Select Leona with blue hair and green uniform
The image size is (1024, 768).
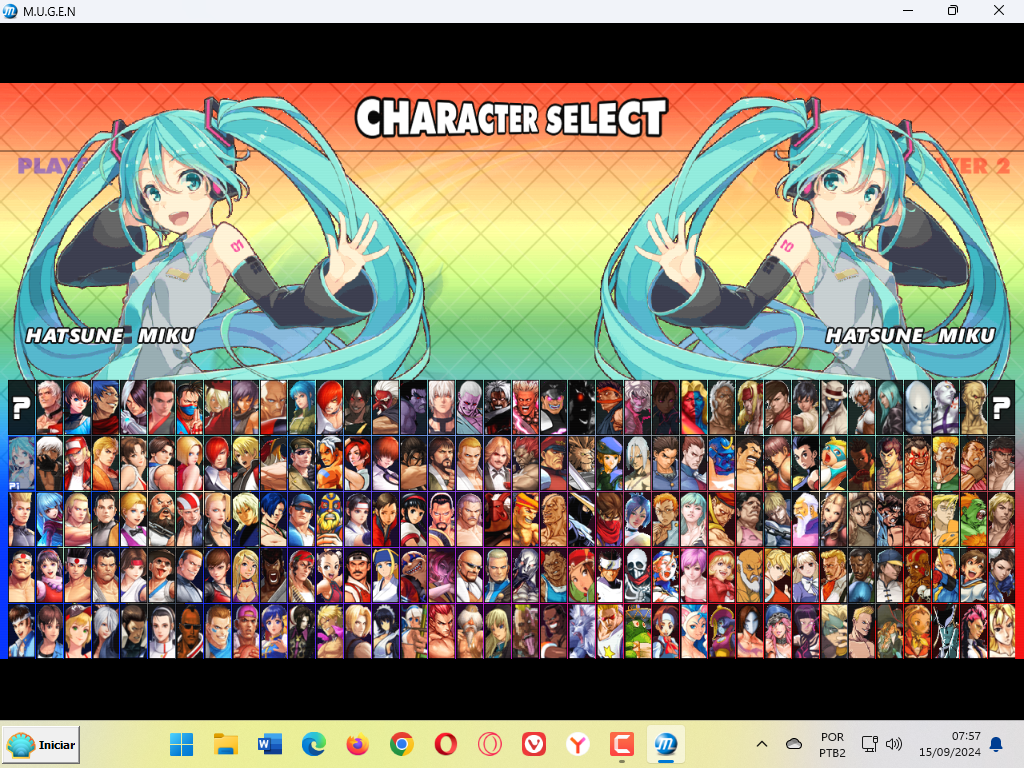point(302,408)
